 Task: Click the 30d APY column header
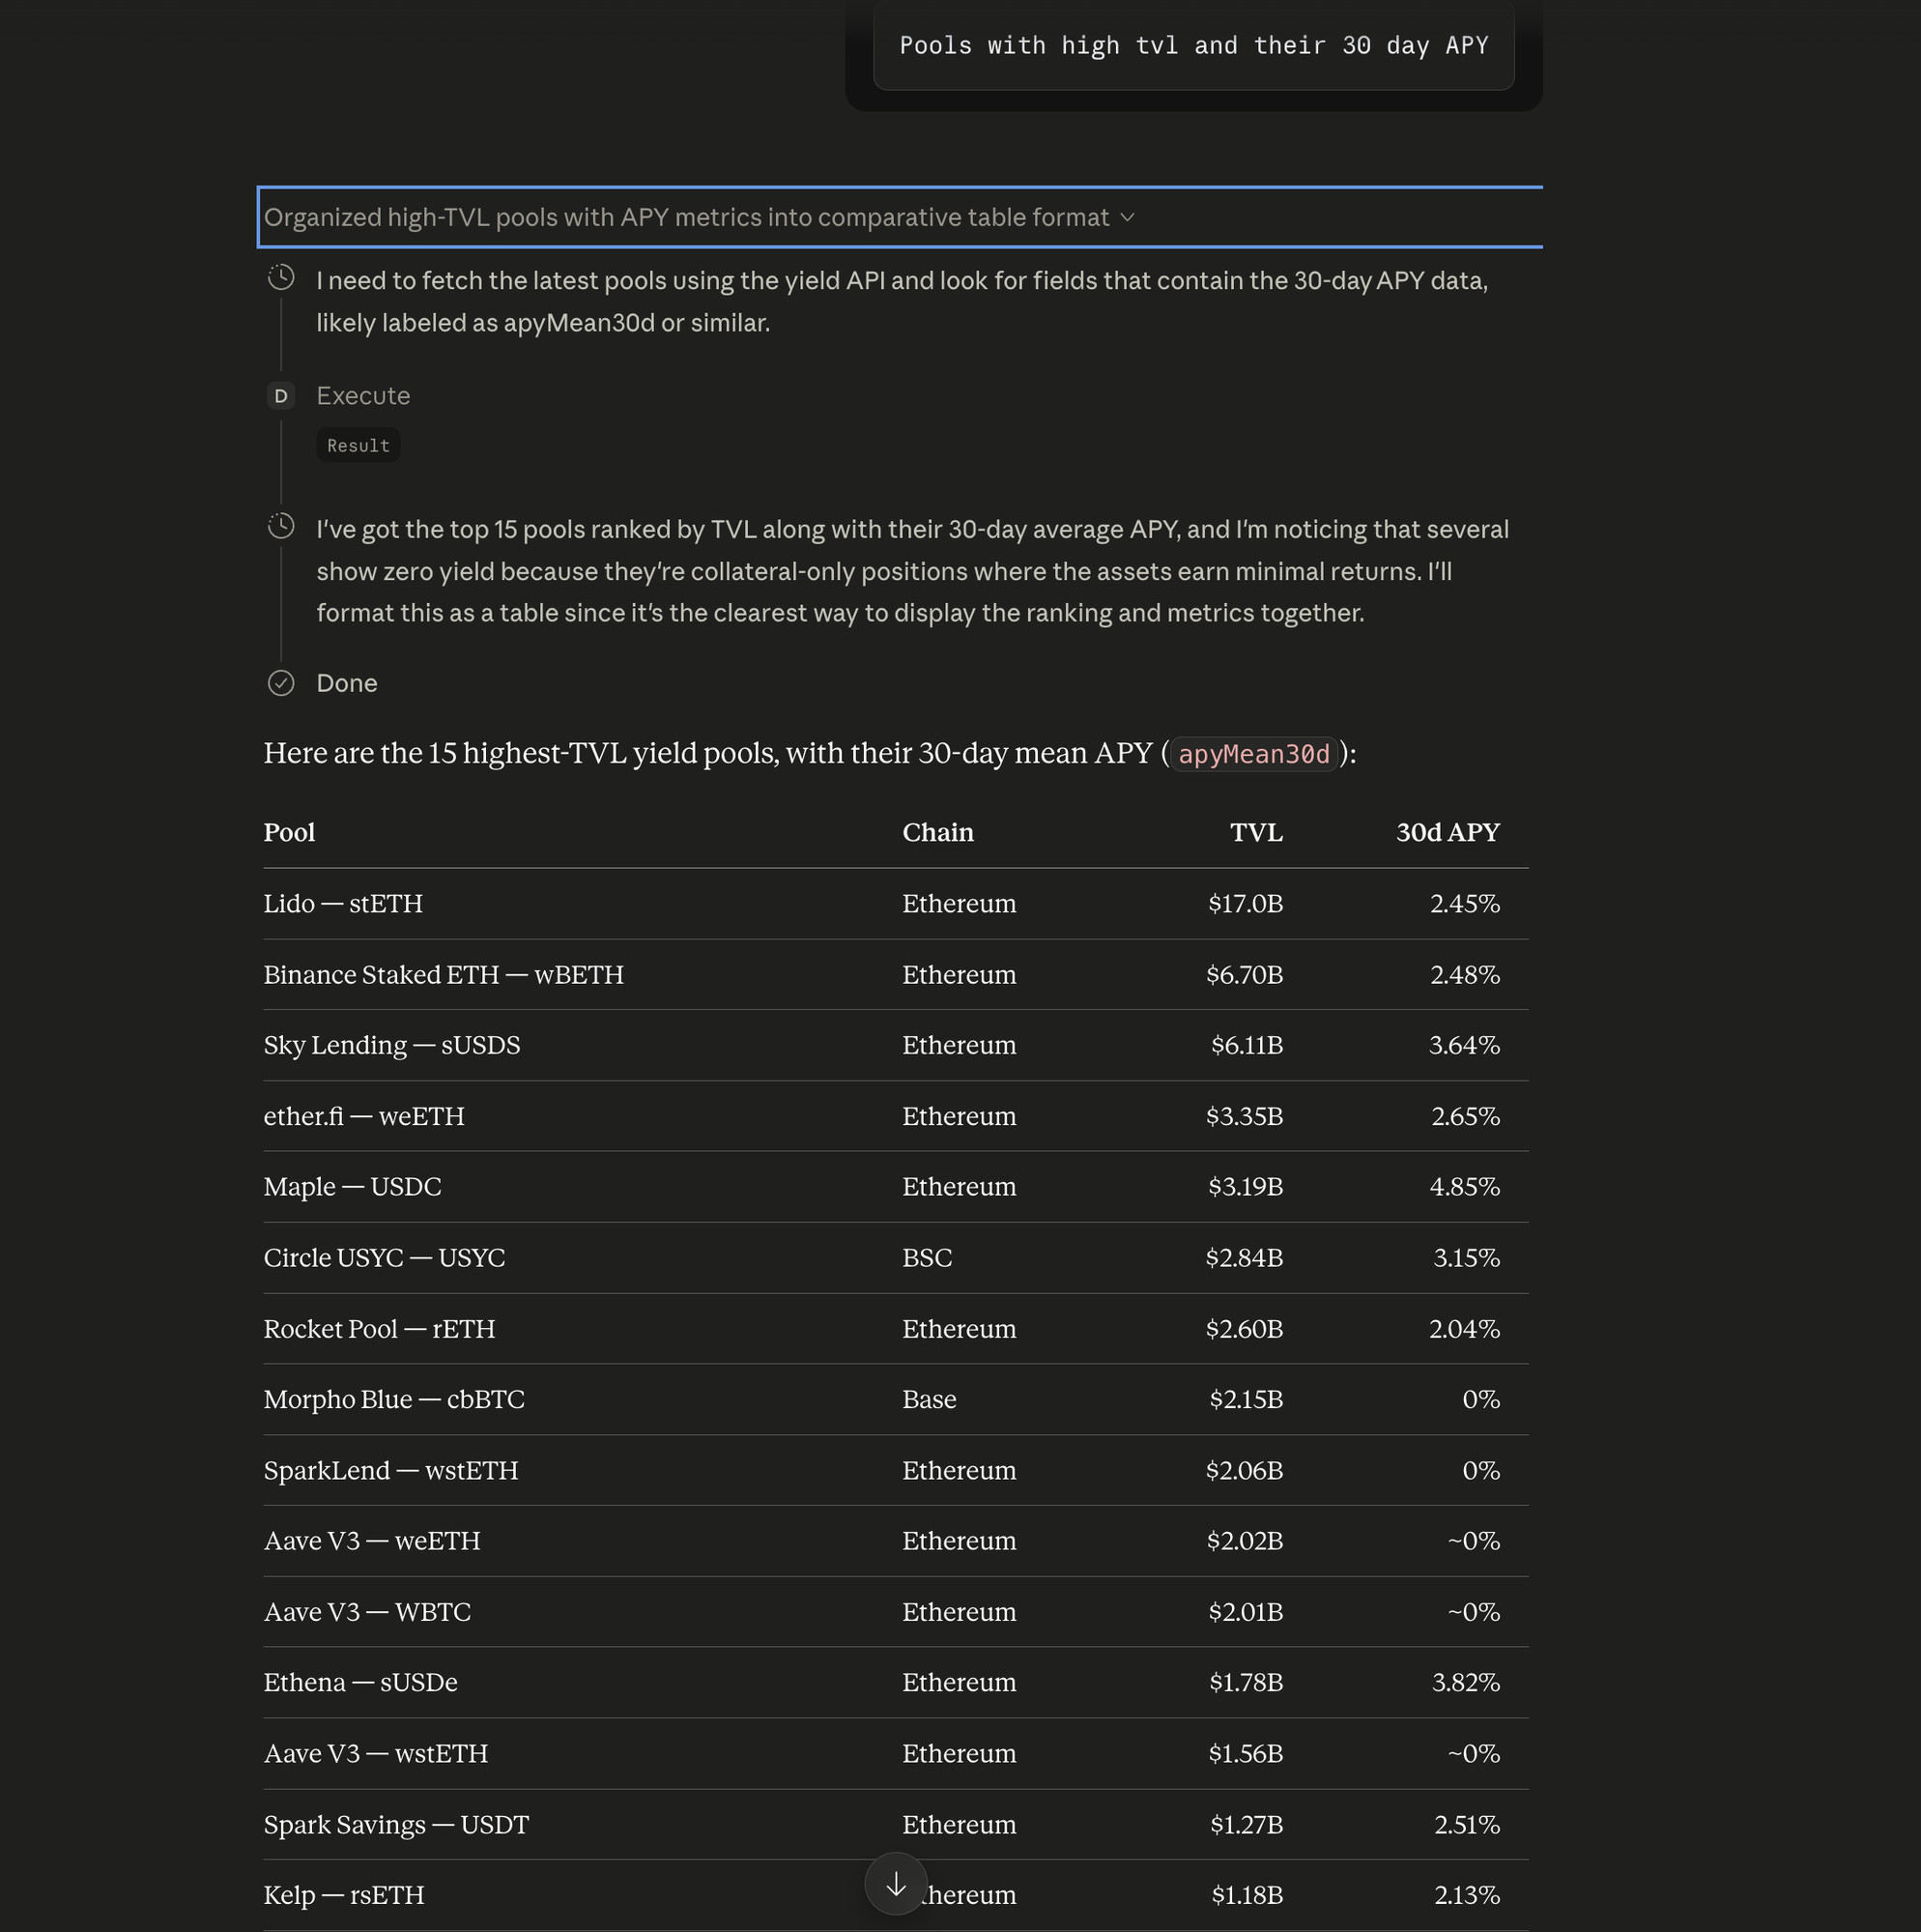point(1448,832)
